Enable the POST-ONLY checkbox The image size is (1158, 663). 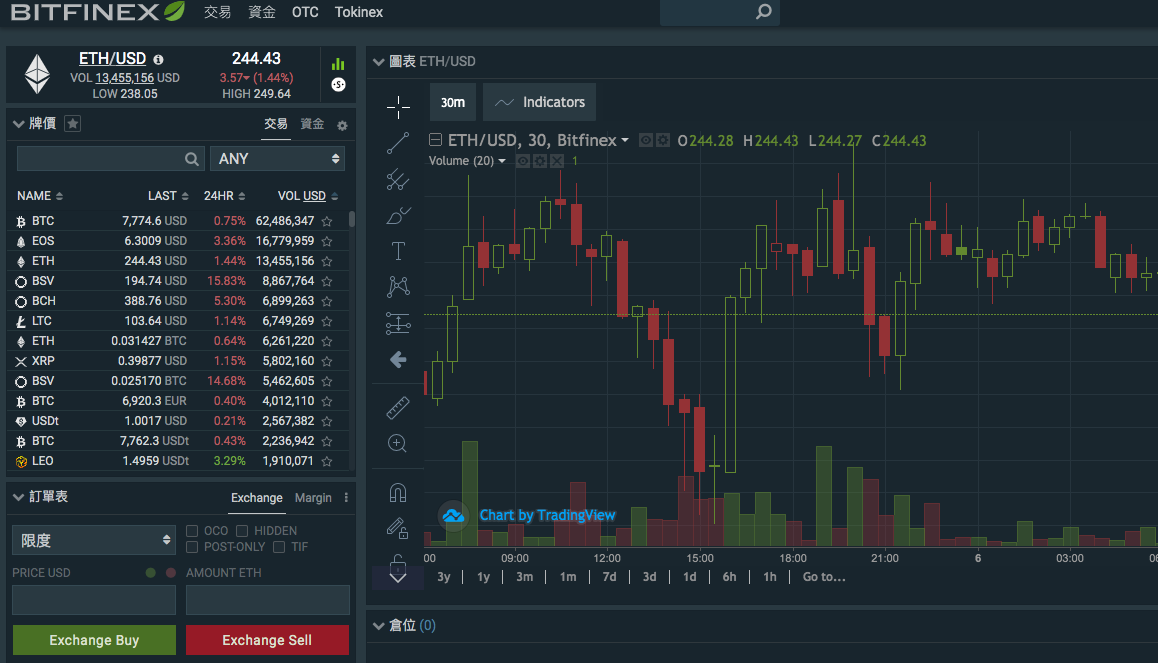point(192,547)
